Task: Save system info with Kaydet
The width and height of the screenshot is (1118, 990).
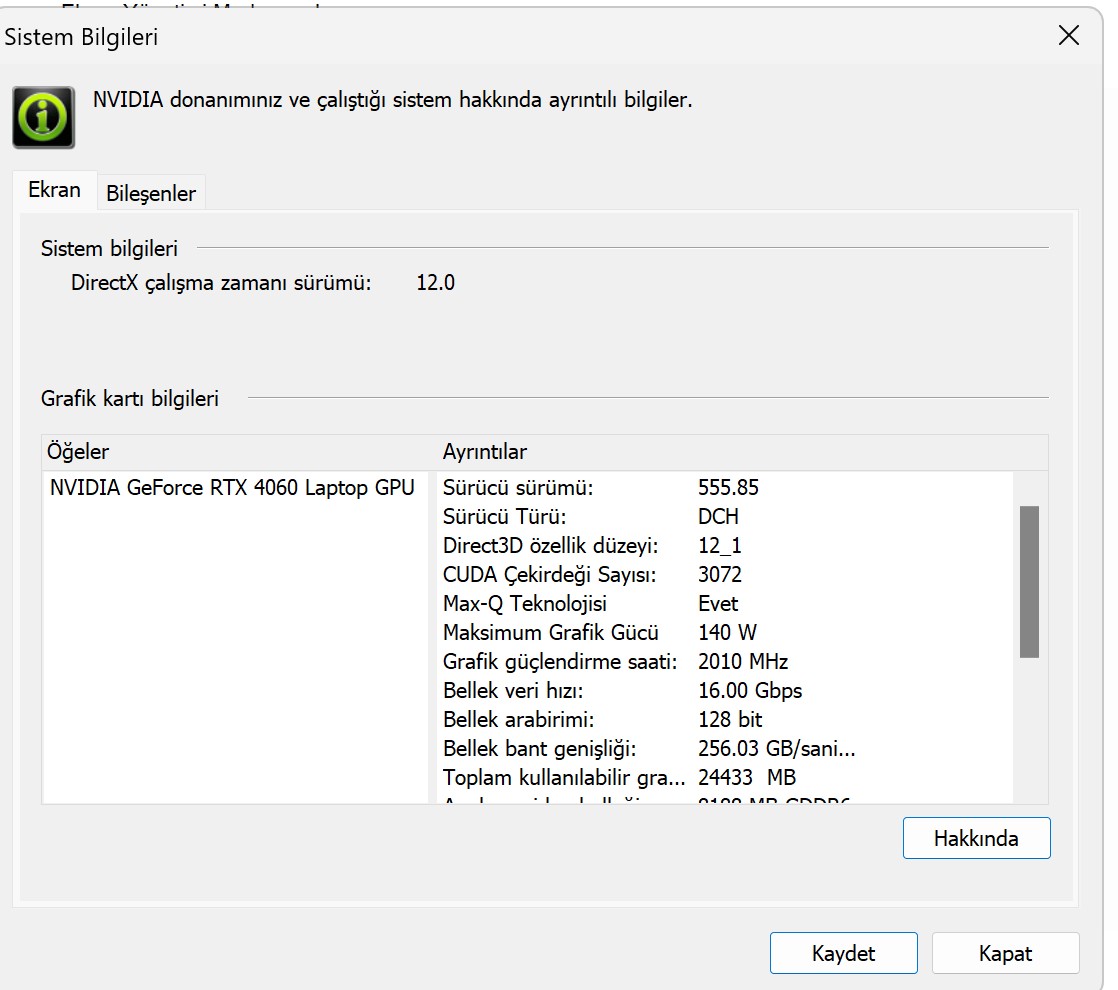Action: click(843, 953)
